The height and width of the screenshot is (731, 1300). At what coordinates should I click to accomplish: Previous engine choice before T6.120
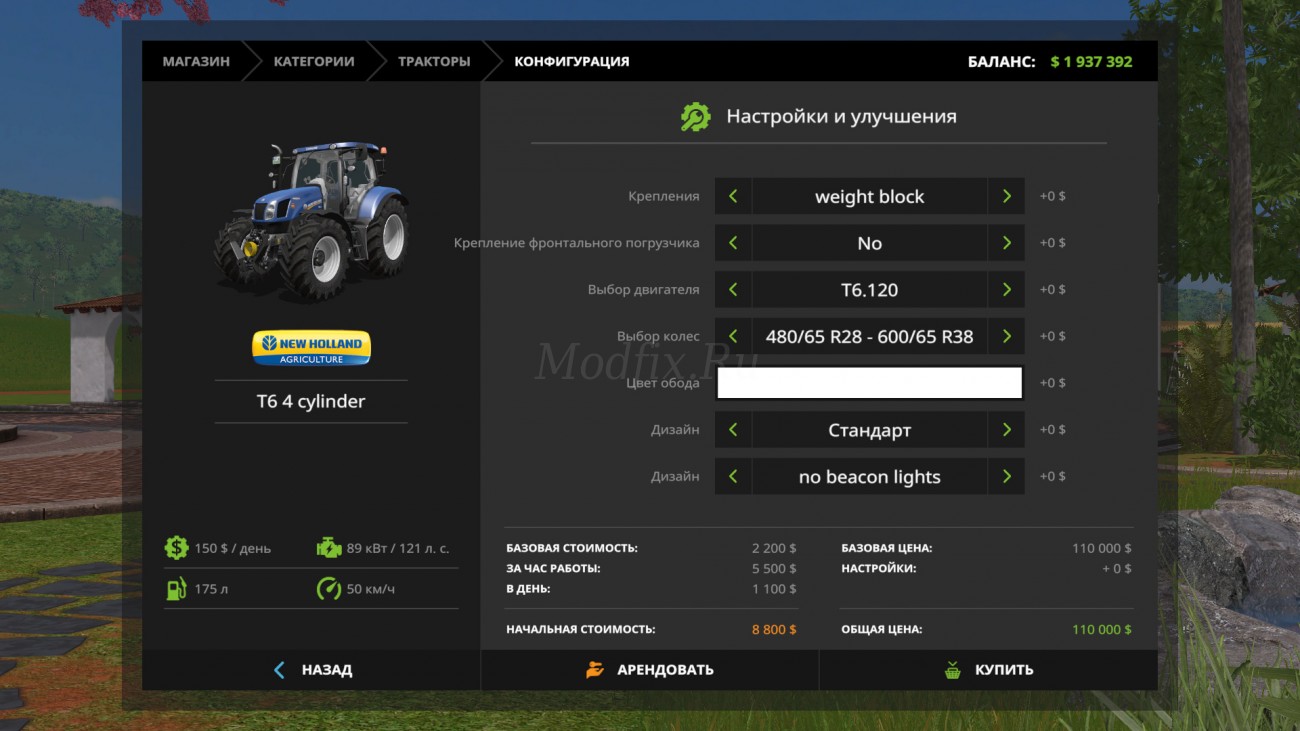[x=733, y=290]
